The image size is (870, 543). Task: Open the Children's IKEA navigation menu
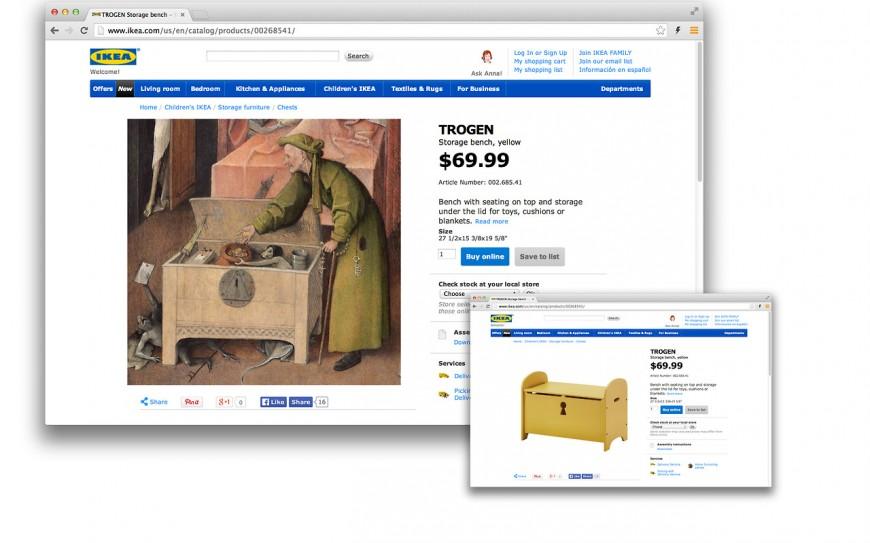(350, 89)
